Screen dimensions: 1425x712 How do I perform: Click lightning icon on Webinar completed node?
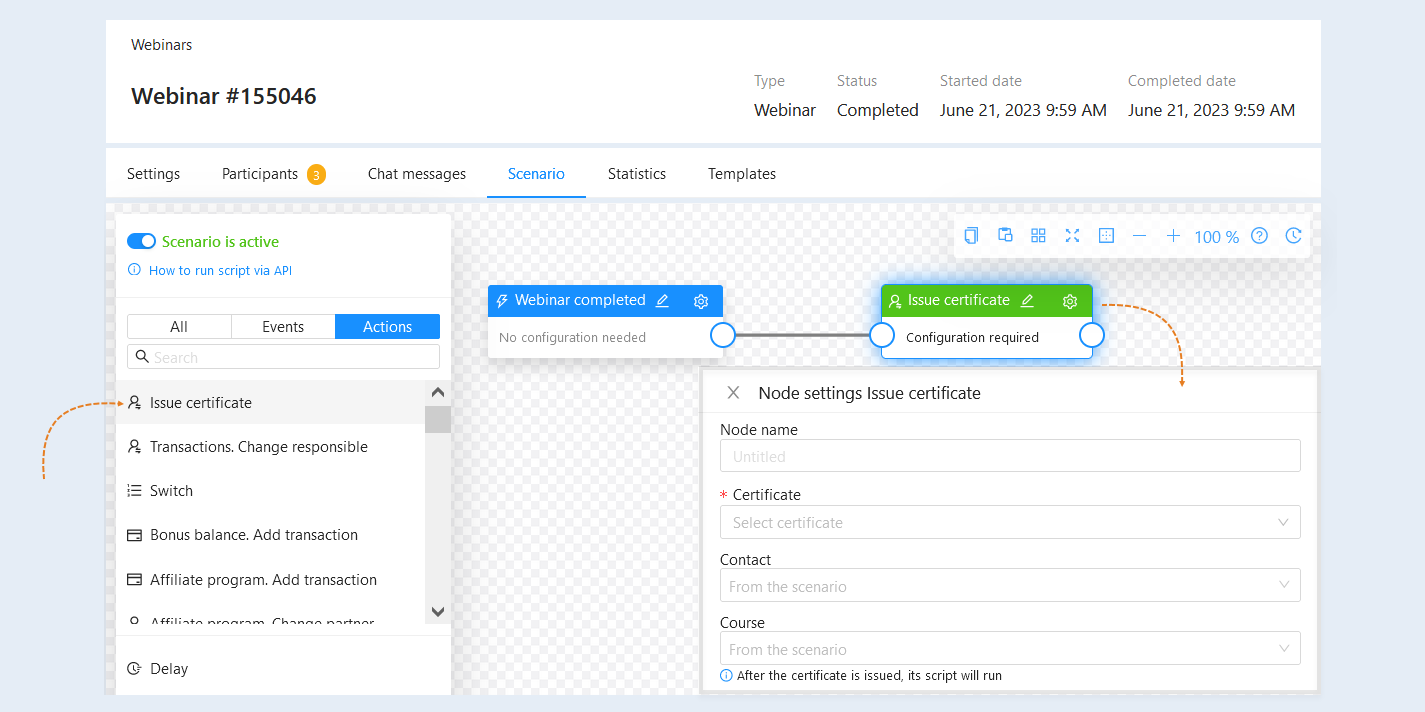point(502,301)
